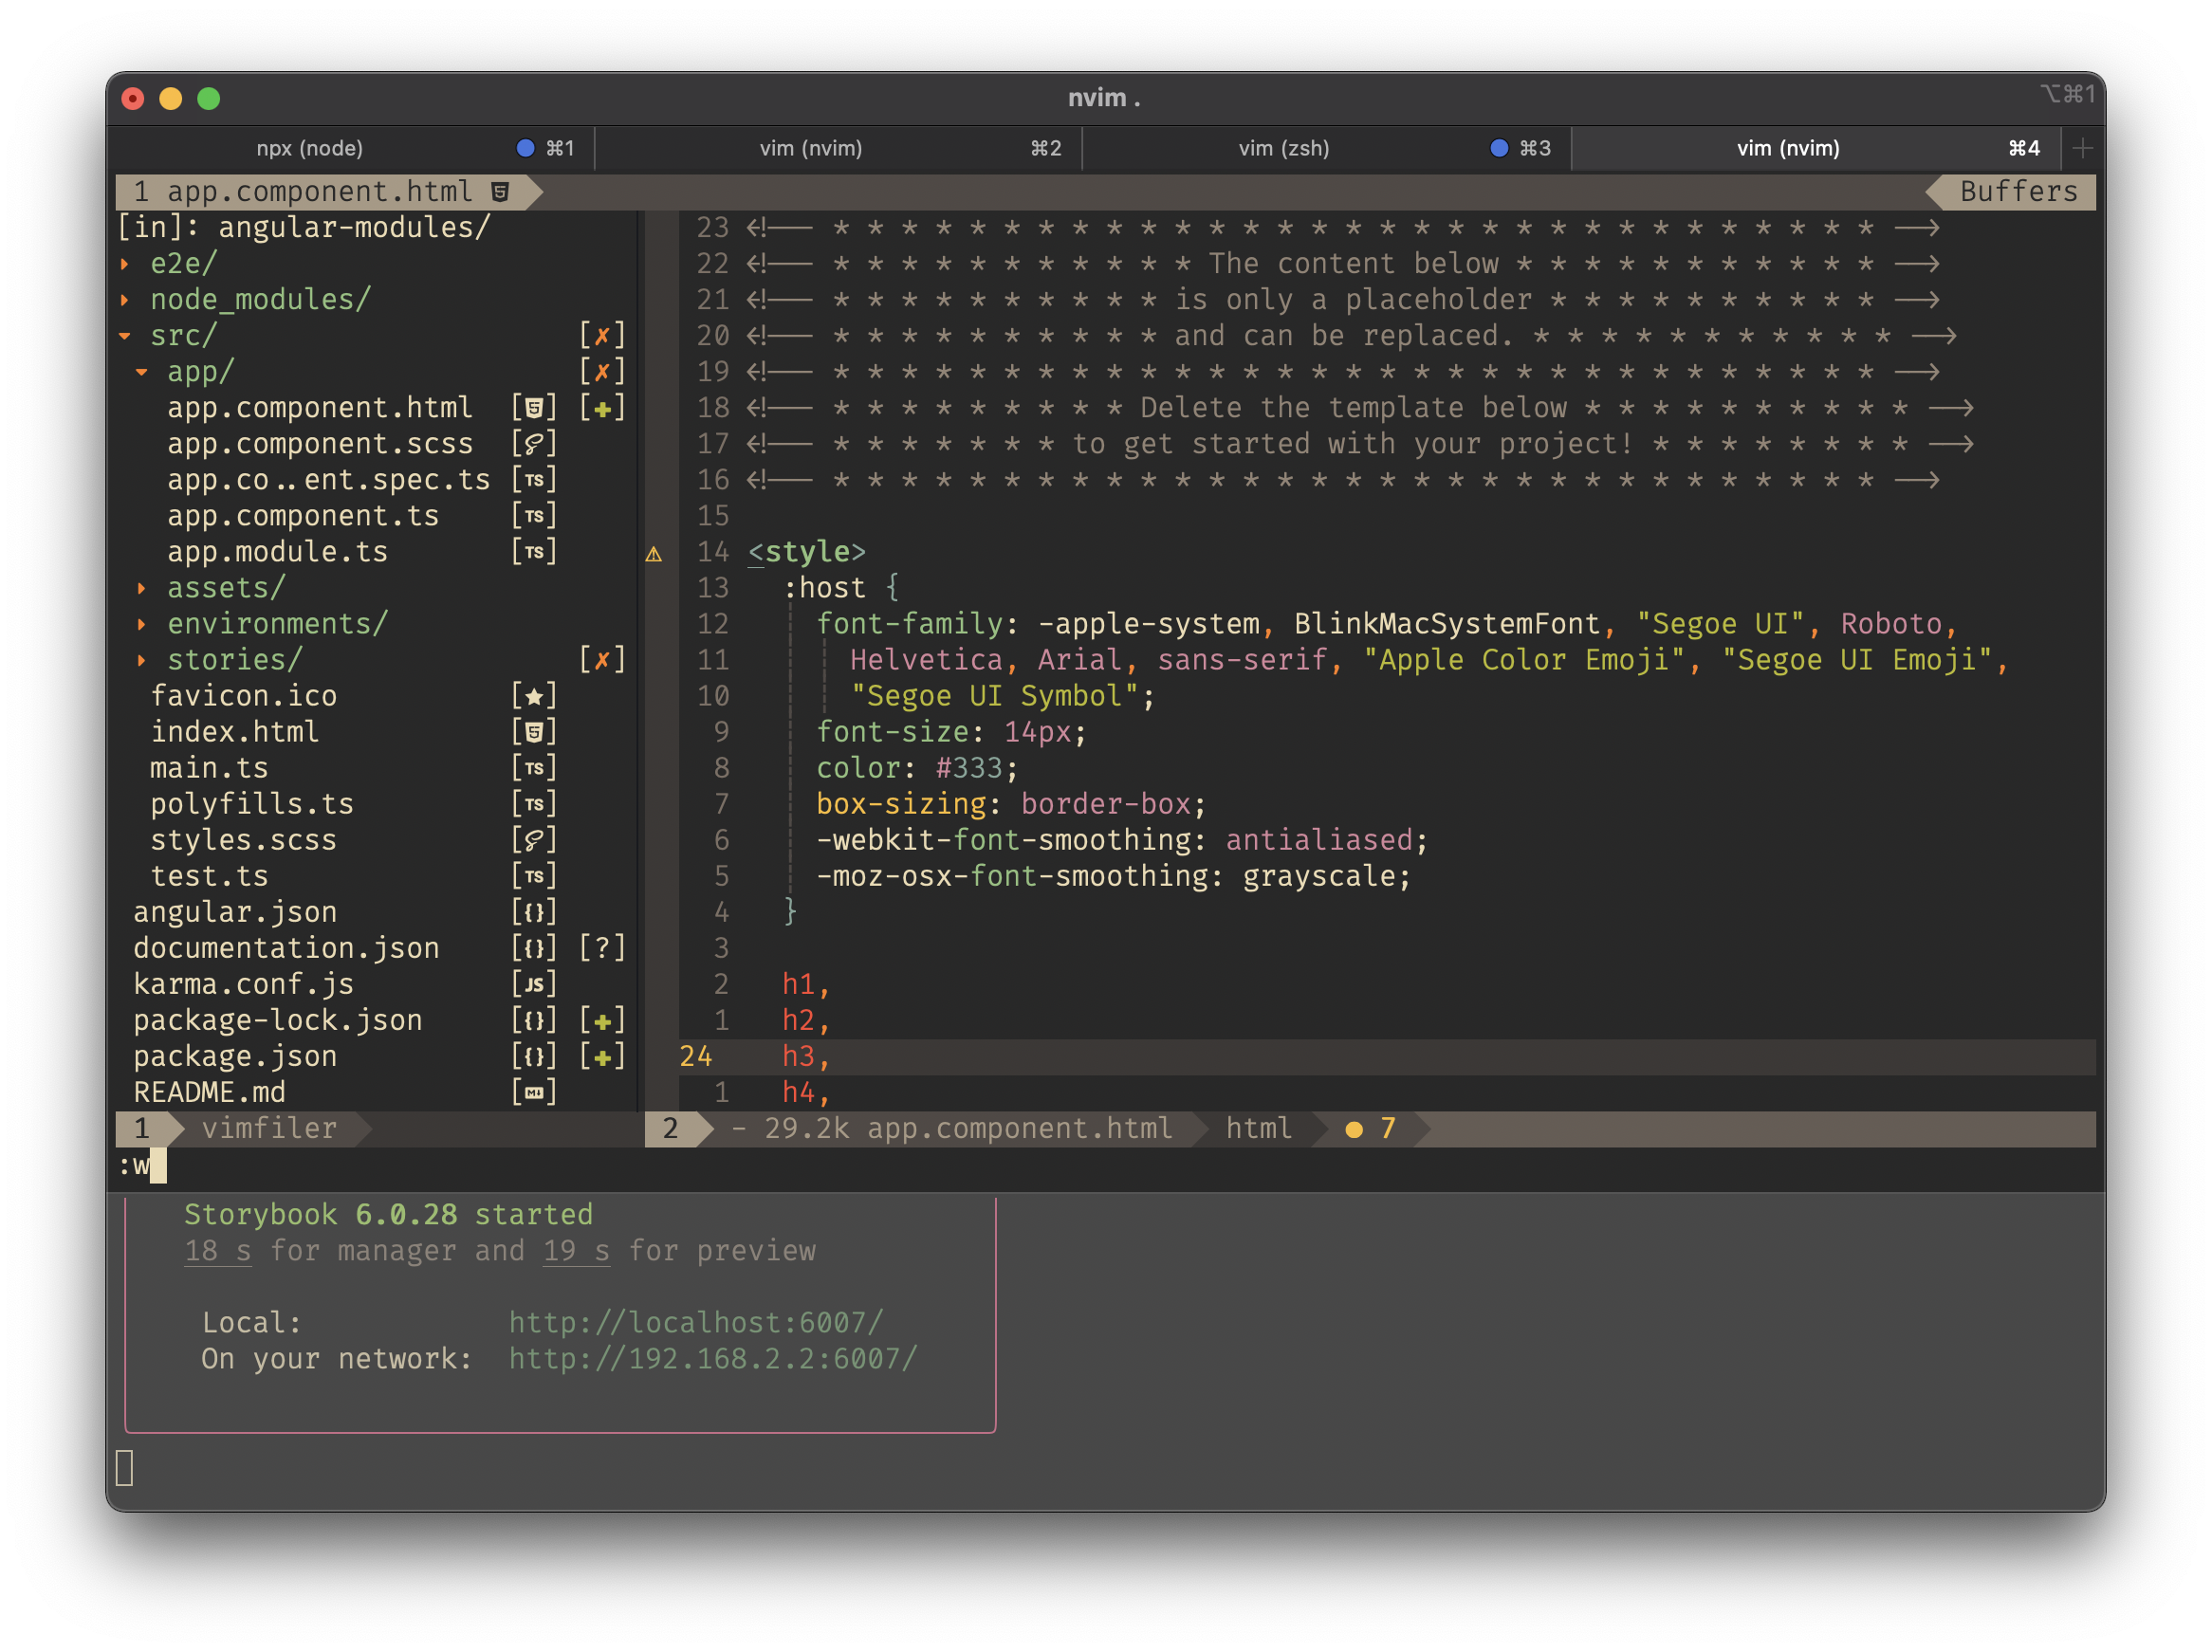Click the modified dot showing 7 in statusline
2212x1652 pixels.
click(x=1355, y=1129)
